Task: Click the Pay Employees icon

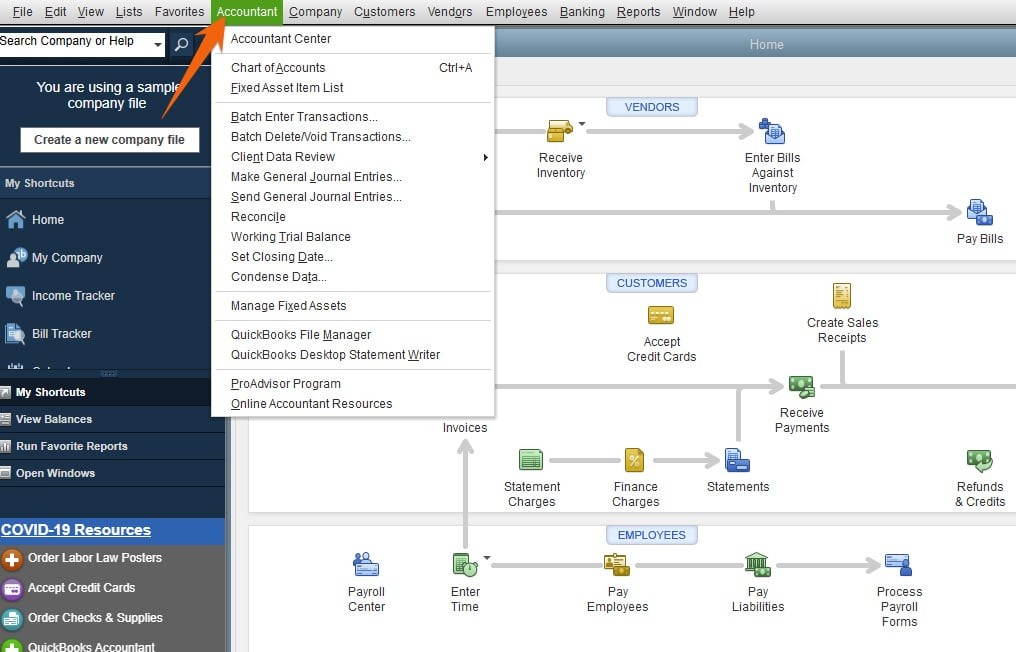Action: point(617,565)
